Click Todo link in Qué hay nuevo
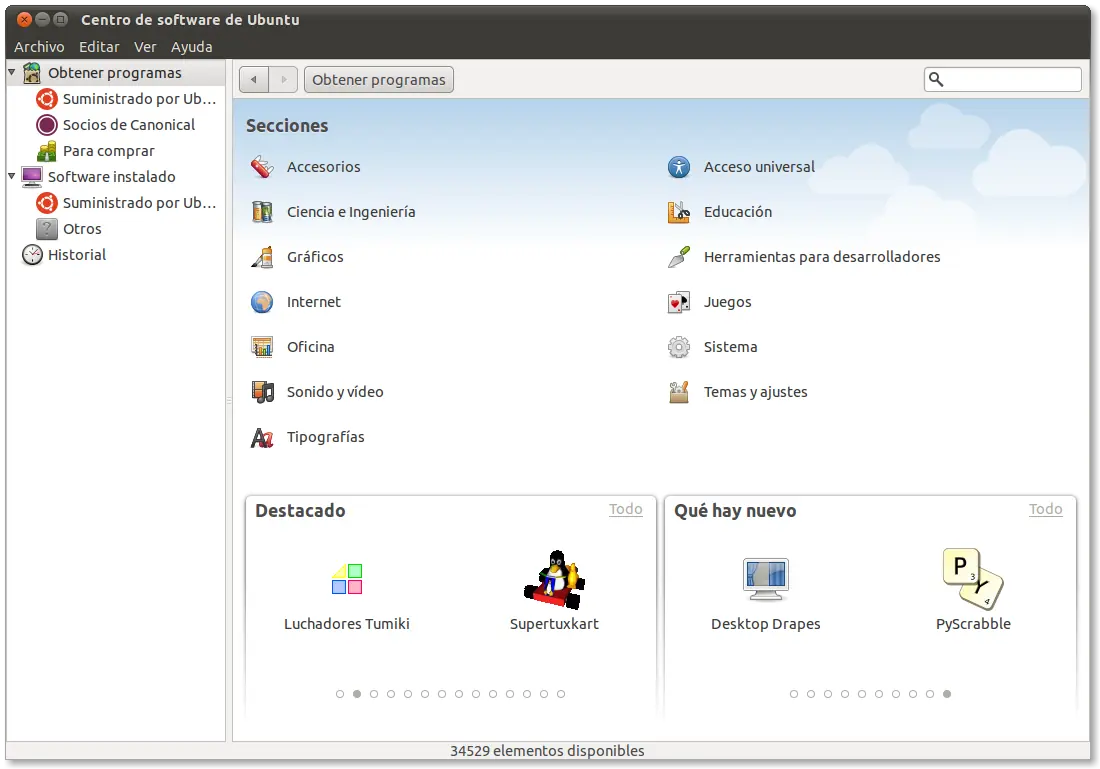Image resolution: width=1100 pixels, height=769 pixels. (1045, 509)
